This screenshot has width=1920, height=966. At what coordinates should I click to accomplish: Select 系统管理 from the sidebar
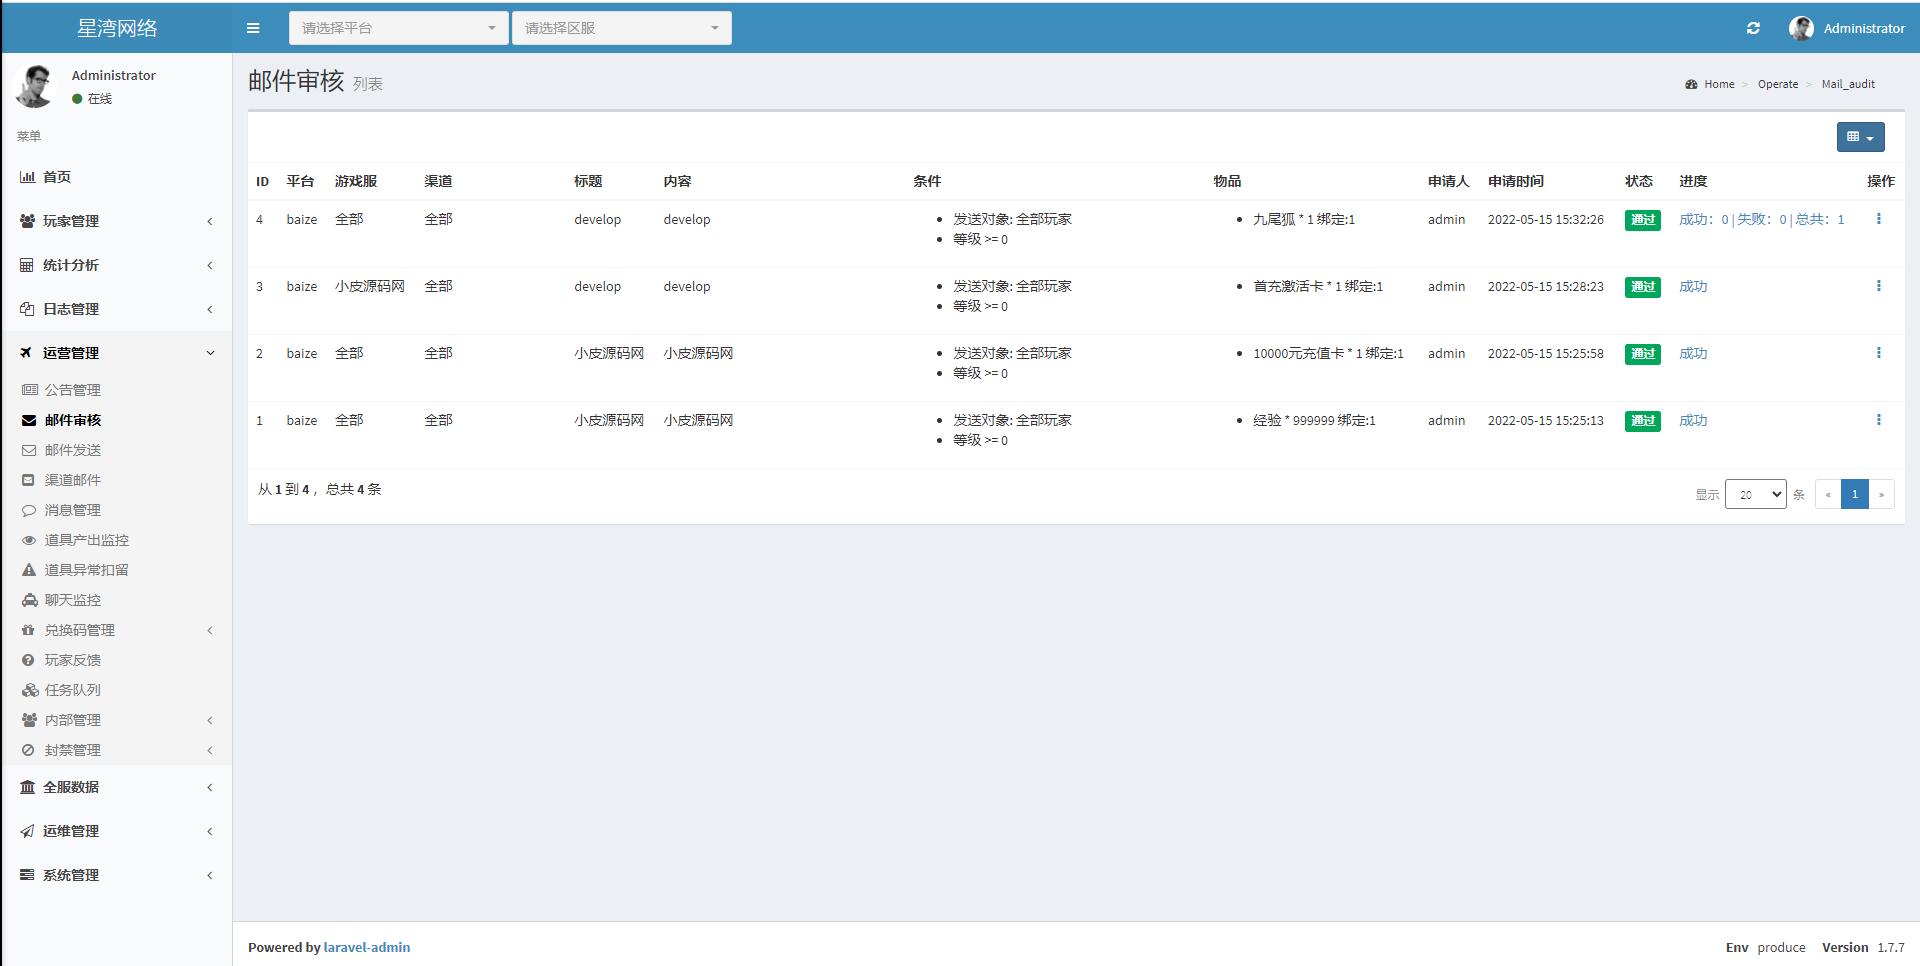70,875
